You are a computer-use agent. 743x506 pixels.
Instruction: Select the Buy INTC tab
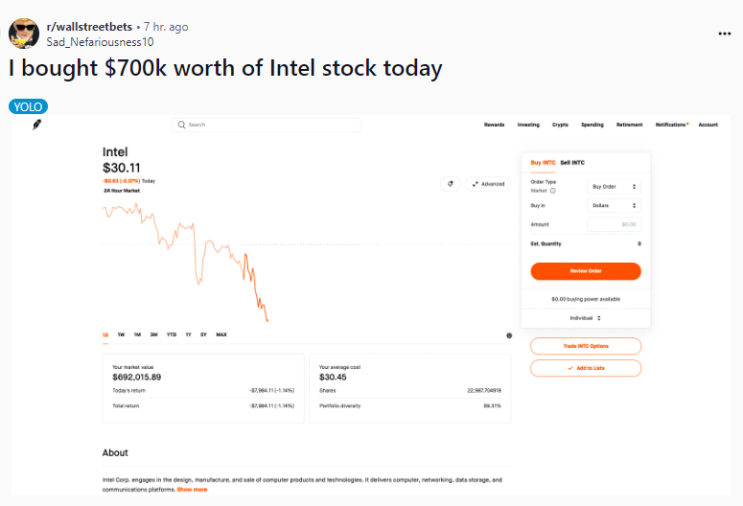tap(543, 162)
